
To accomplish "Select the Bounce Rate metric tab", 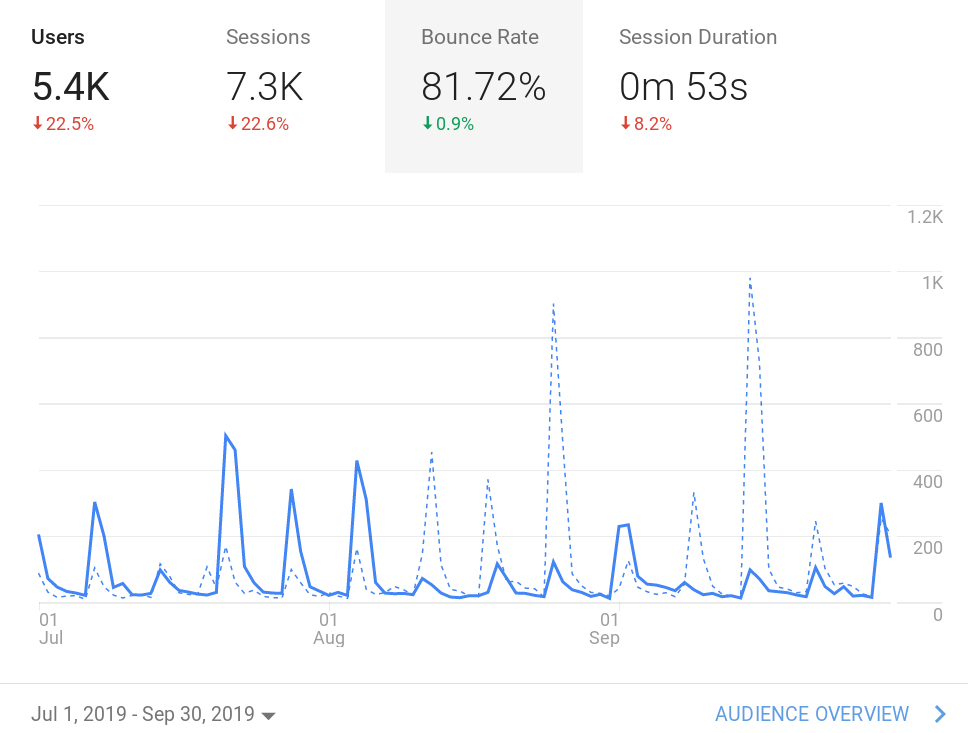I will pyautogui.click(x=484, y=86).
